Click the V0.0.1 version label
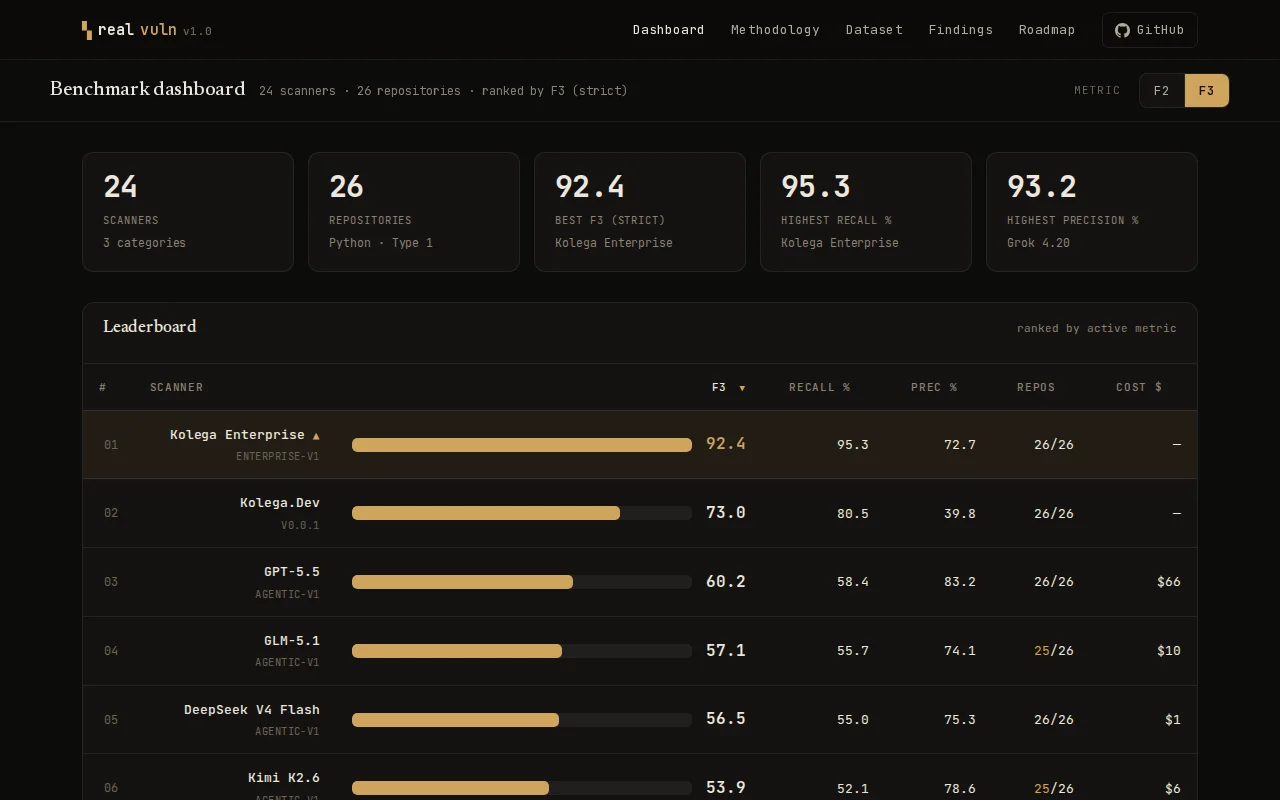Screen dimensions: 1280x800 [x=300, y=526]
